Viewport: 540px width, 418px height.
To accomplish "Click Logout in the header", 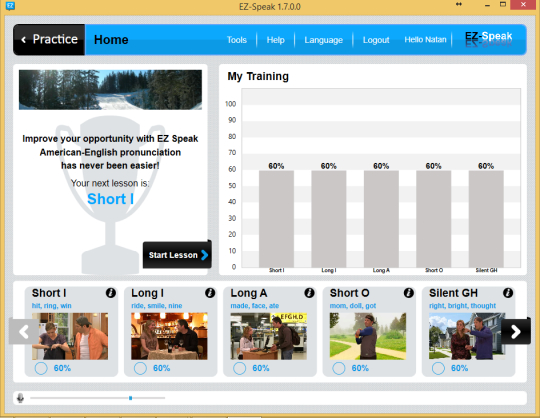I will (x=376, y=40).
